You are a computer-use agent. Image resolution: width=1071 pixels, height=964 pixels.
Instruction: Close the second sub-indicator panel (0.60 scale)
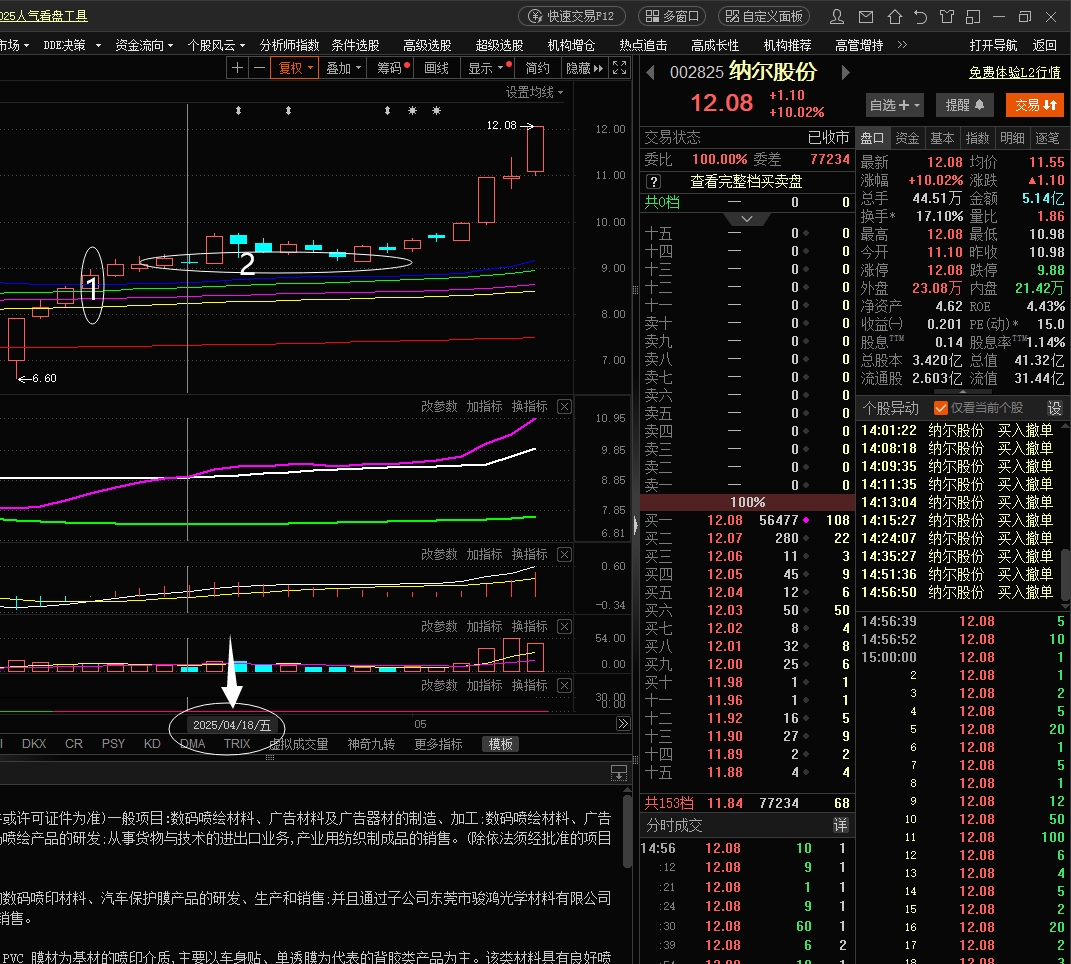point(564,554)
